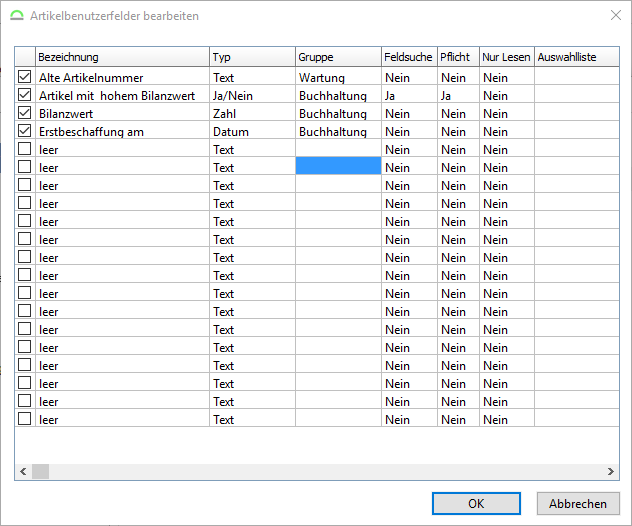Click the dialog's green application icon
632x526 pixels.
(17, 15)
